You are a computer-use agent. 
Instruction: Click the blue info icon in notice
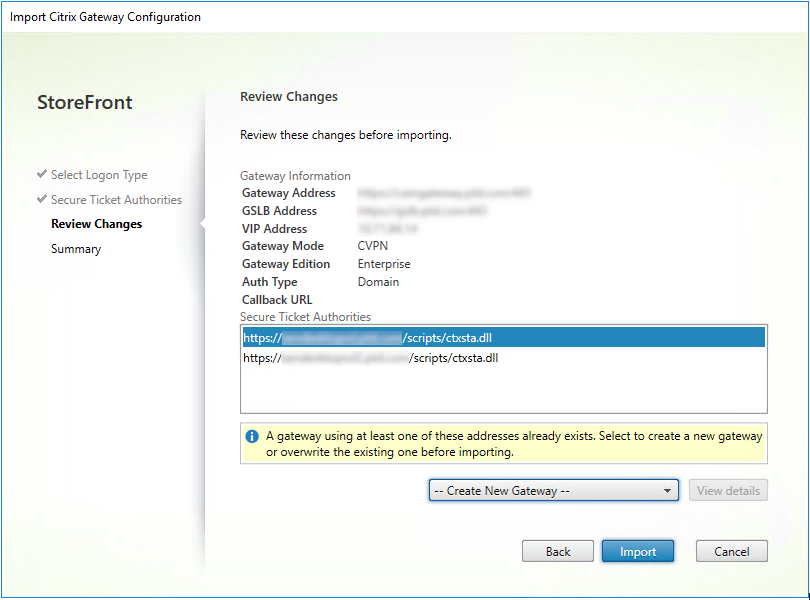(x=252, y=437)
